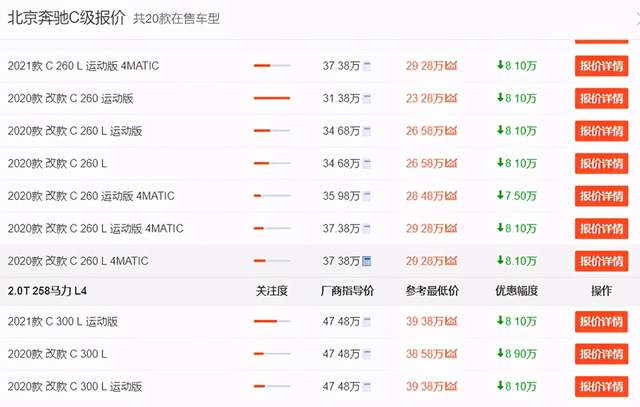Open calculator in base 2020款 改款 C 260 L row

(x=367, y=164)
